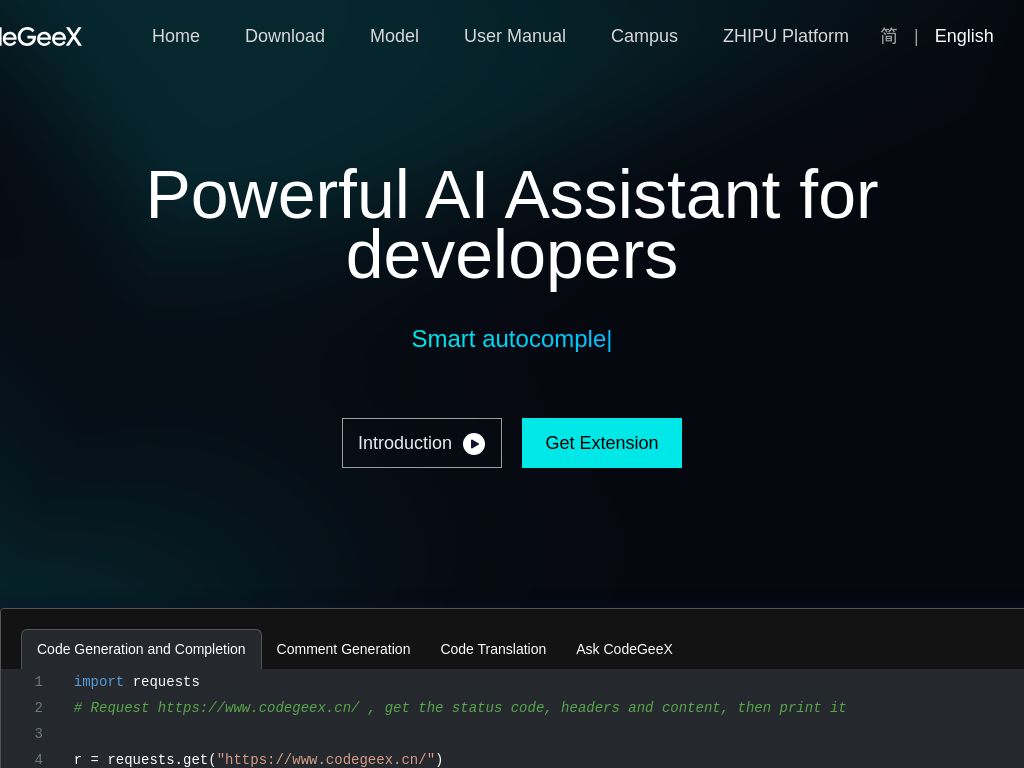
Task: Click the requests.get code on line 4
Action: [x=258, y=760]
